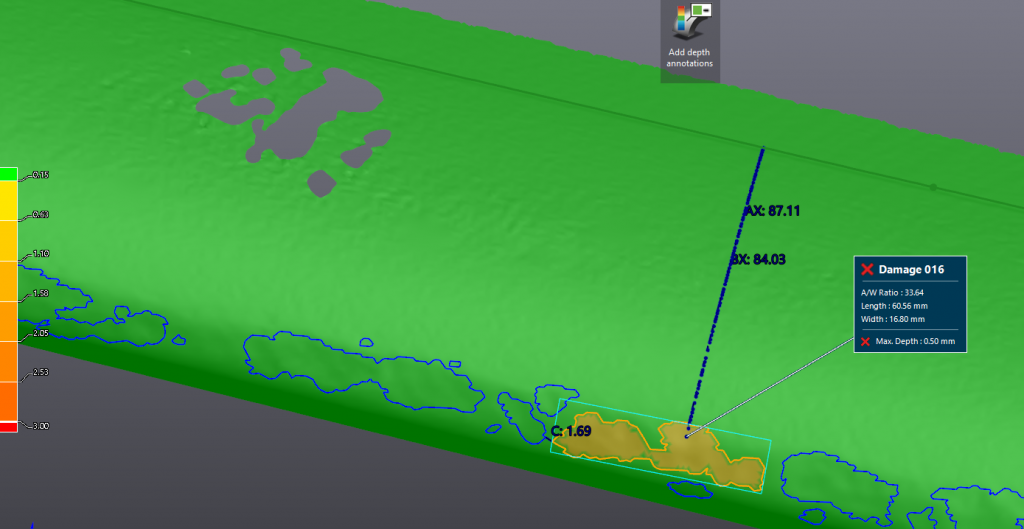Select the Damage 016 title in the callout
Image resolution: width=1024 pixels, height=529 pixels.
click(911, 269)
